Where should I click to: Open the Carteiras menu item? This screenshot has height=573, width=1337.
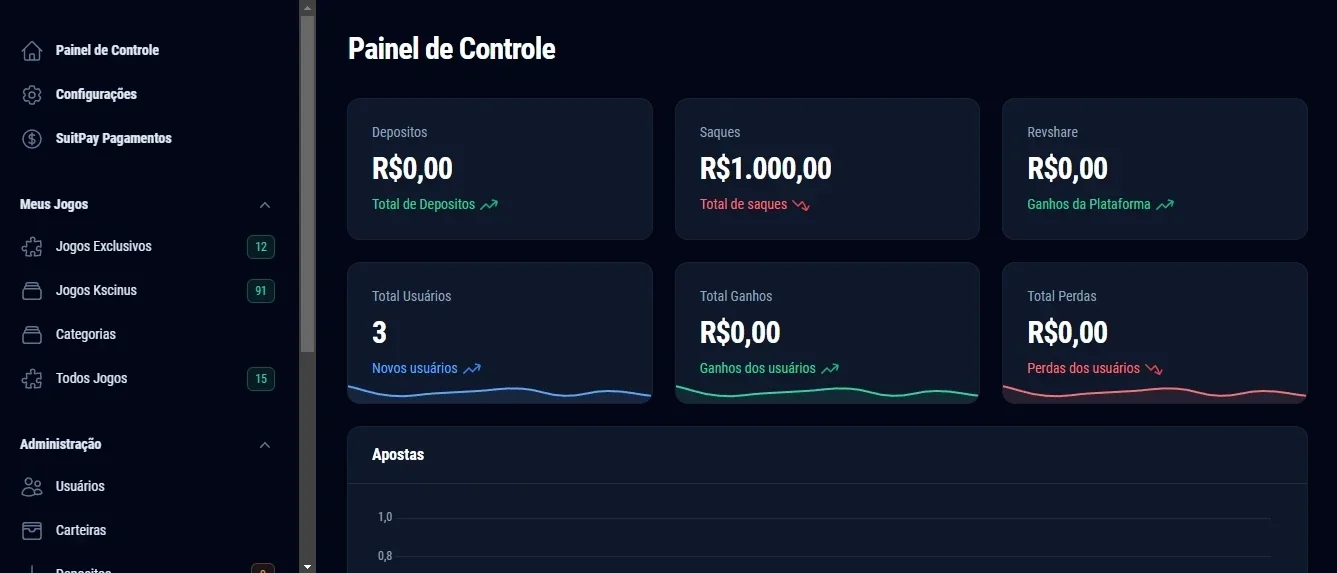[x=147, y=531]
